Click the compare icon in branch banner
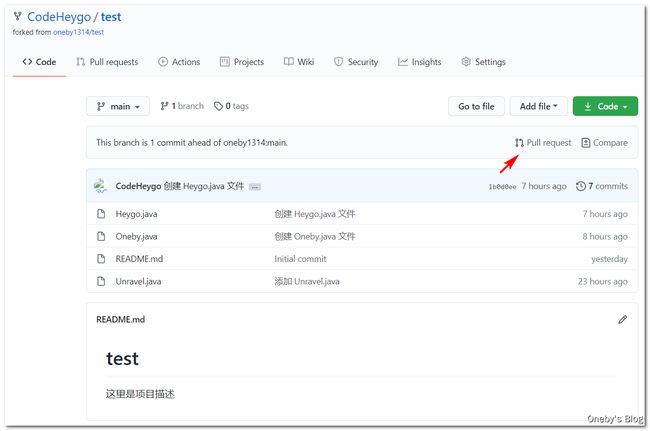 click(586, 143)
